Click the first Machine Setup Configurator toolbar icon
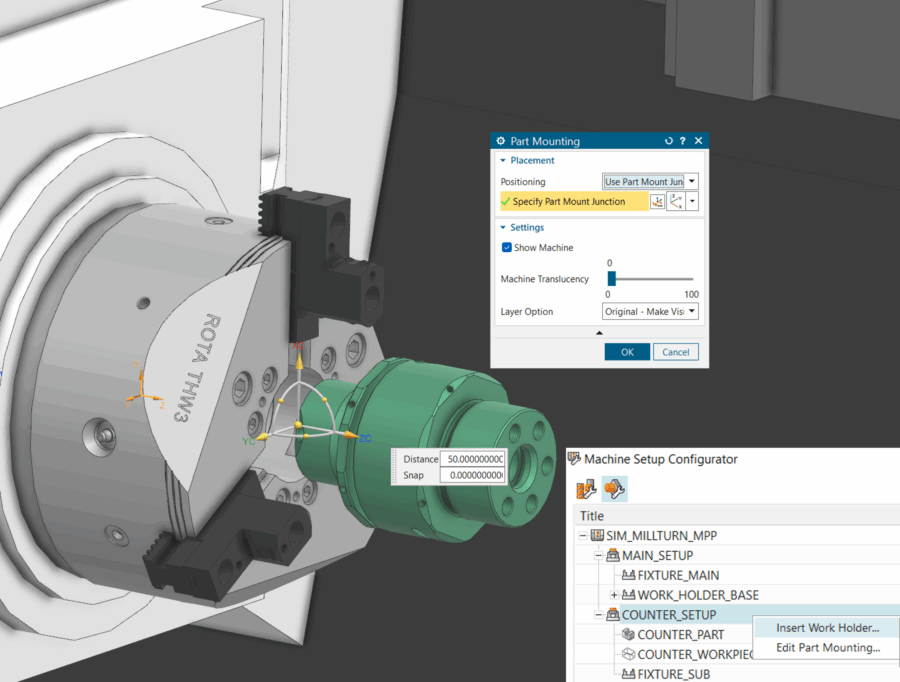900x682 pixels. tap(586, 490)
